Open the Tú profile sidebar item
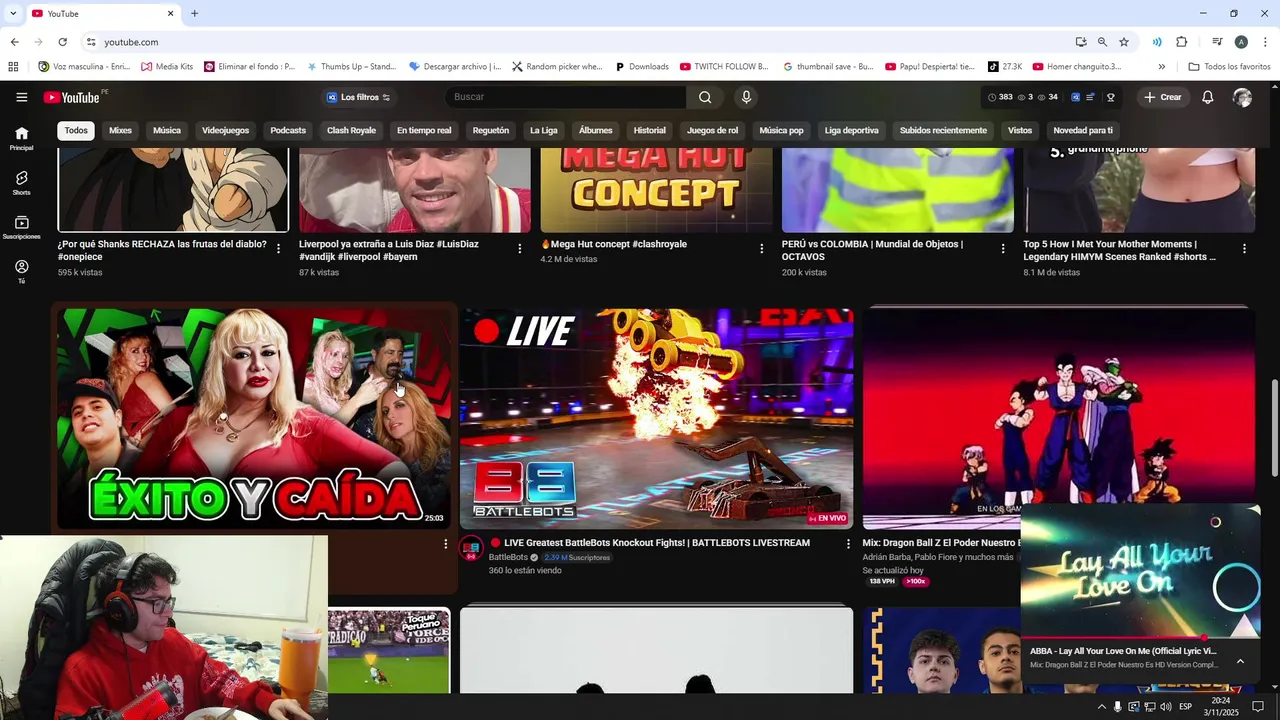The height and width of the screenshot is (720, 1280). point(21,272)
